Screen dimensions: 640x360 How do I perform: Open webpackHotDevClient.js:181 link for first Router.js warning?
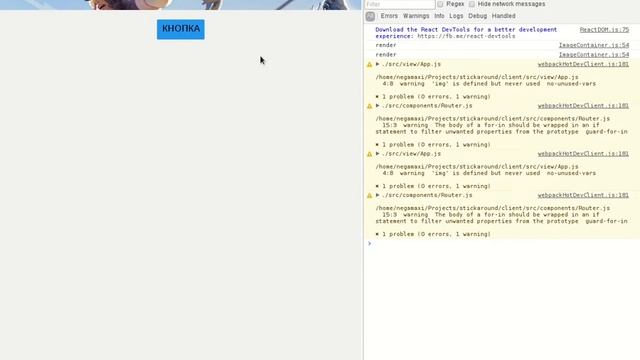pyautogui.click(x=583, y=106)
